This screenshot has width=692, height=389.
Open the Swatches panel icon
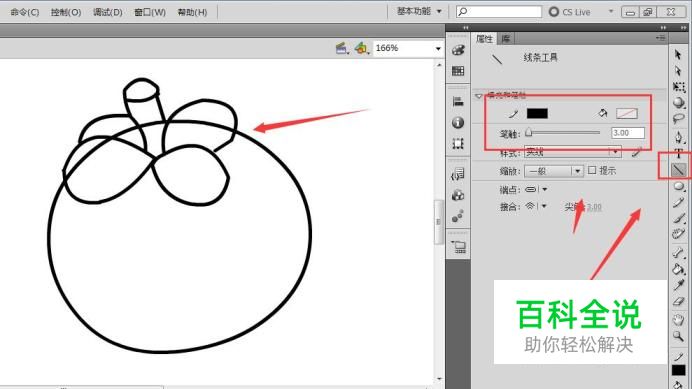[x=458, y=71]
